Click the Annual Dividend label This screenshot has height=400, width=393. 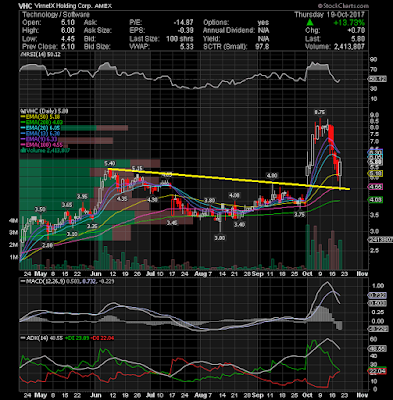(x=229, y=30)
